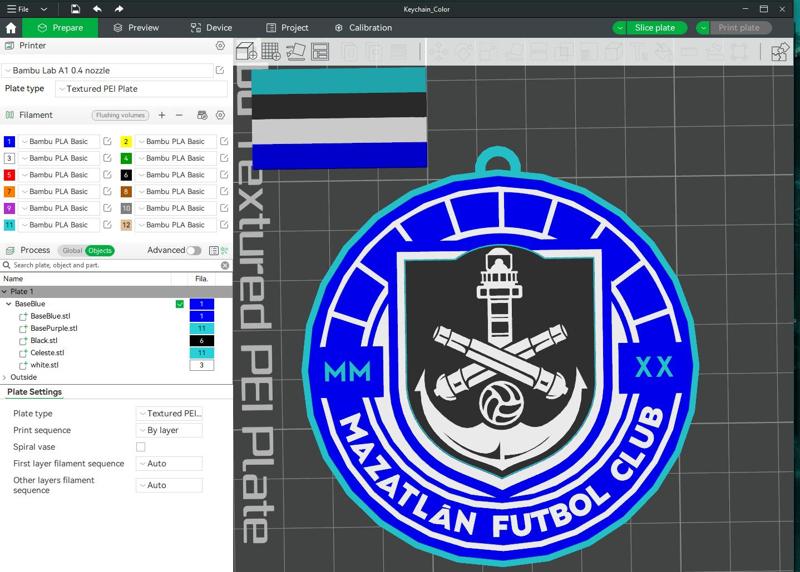This screenshot has width=800, height=572.
Task: Remove a filament with the minus icon
Action: point(179,115)
